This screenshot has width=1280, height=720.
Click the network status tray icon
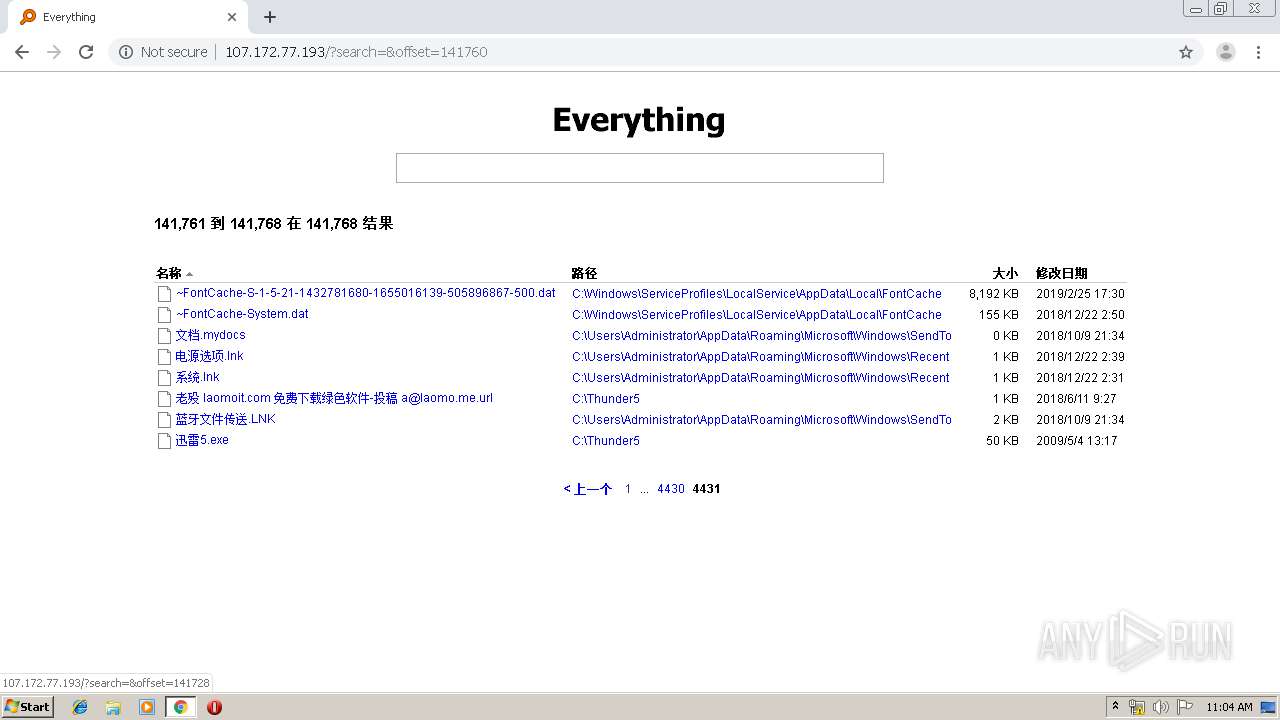click(x=1137, y=707)
